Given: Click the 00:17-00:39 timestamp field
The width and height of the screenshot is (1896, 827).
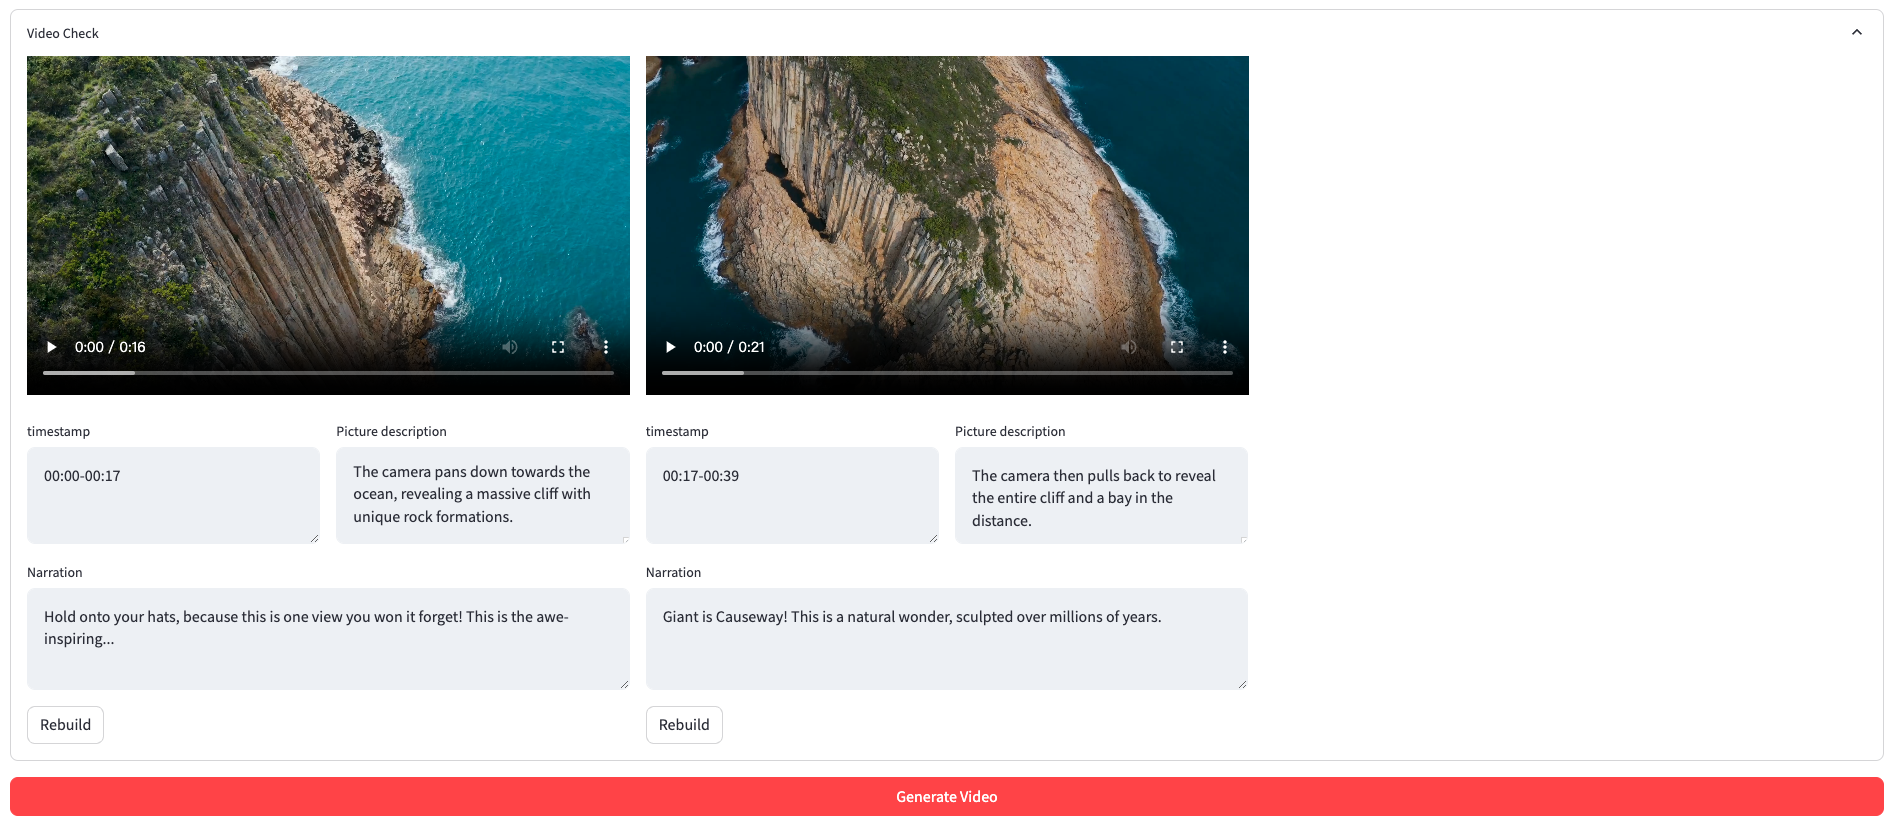Looking at the screenshot, I should click(792, 495).
